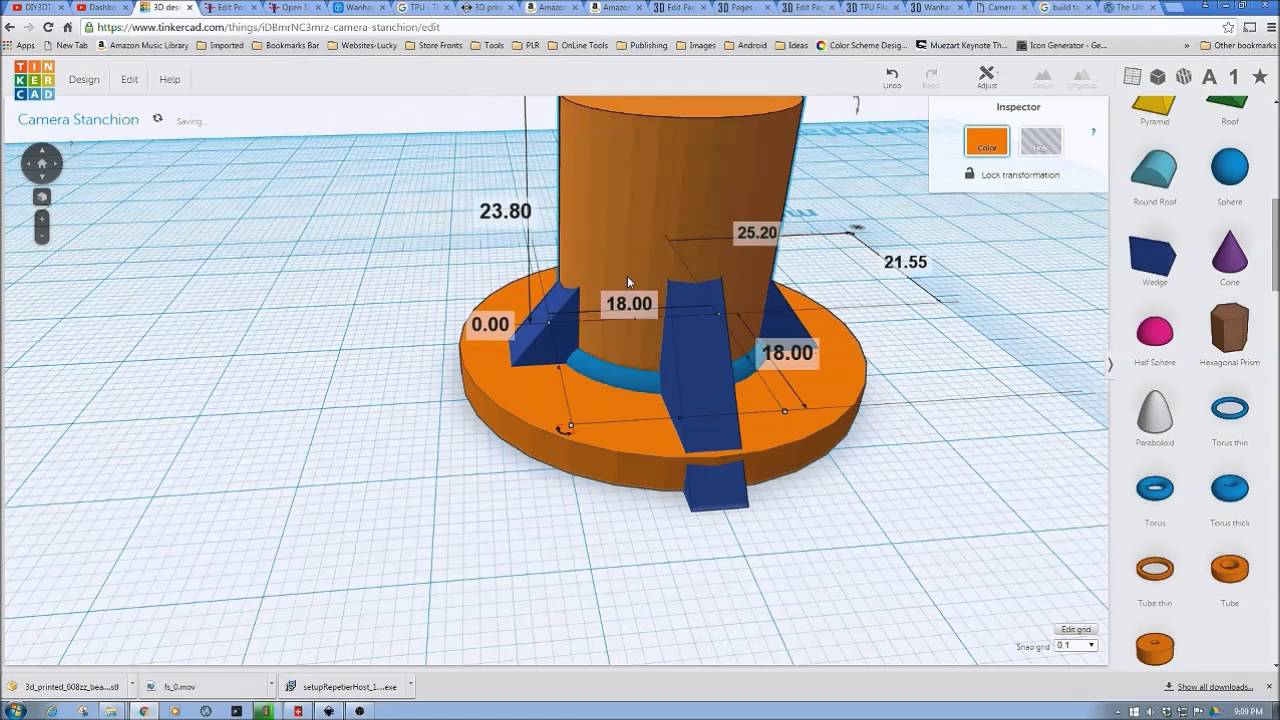The image size is (1280, 720).
Task: Open the Amazon Music Library bookmark
Action: tap(143, 45)
